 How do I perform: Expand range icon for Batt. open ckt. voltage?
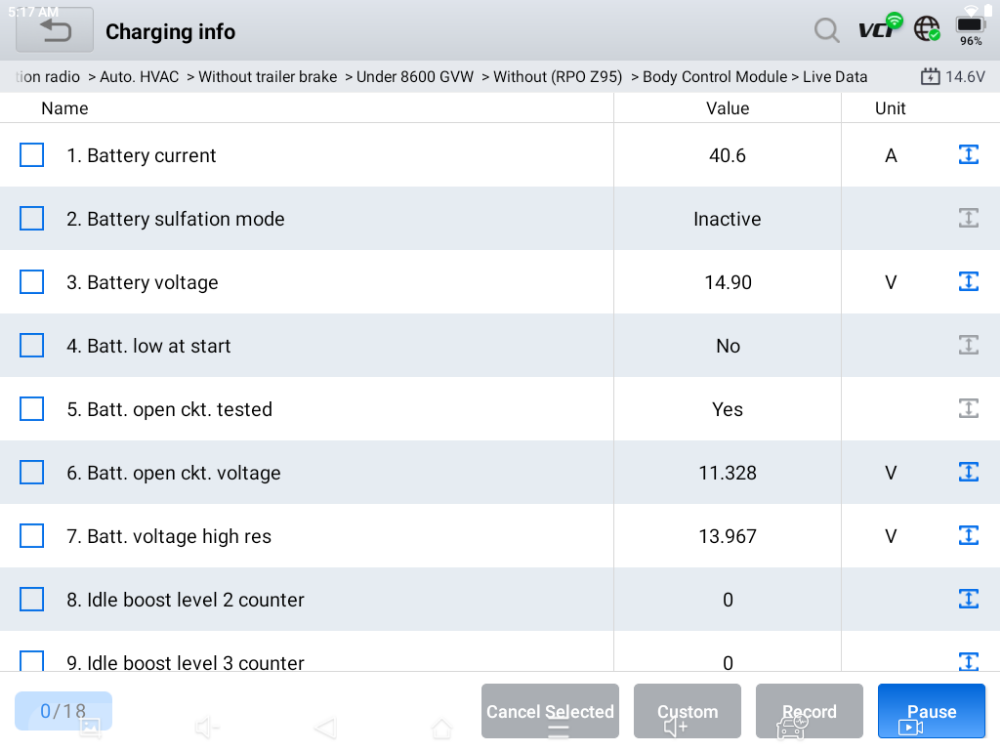pyautogui.click(x=968, y=472)
